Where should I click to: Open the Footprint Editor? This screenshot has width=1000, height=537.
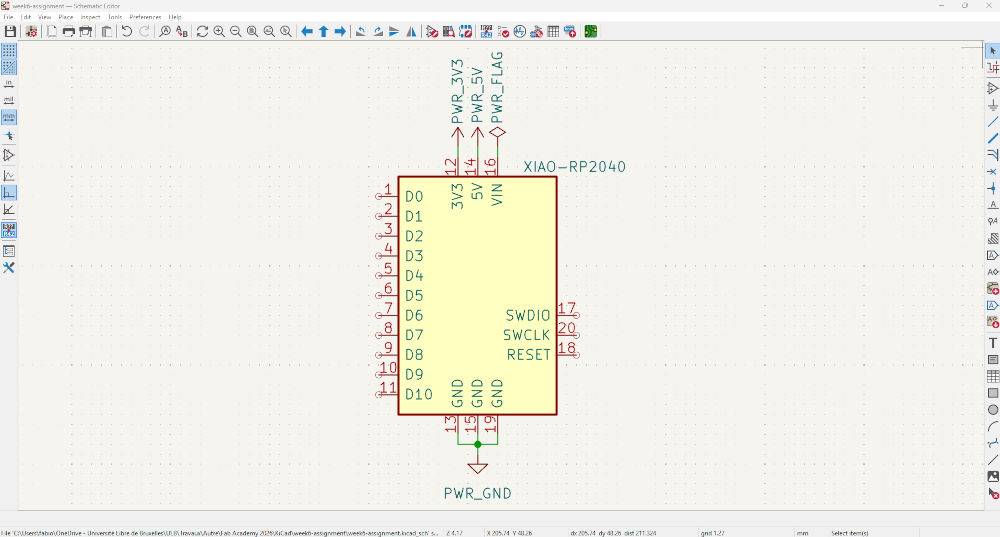tap(466, 31)
